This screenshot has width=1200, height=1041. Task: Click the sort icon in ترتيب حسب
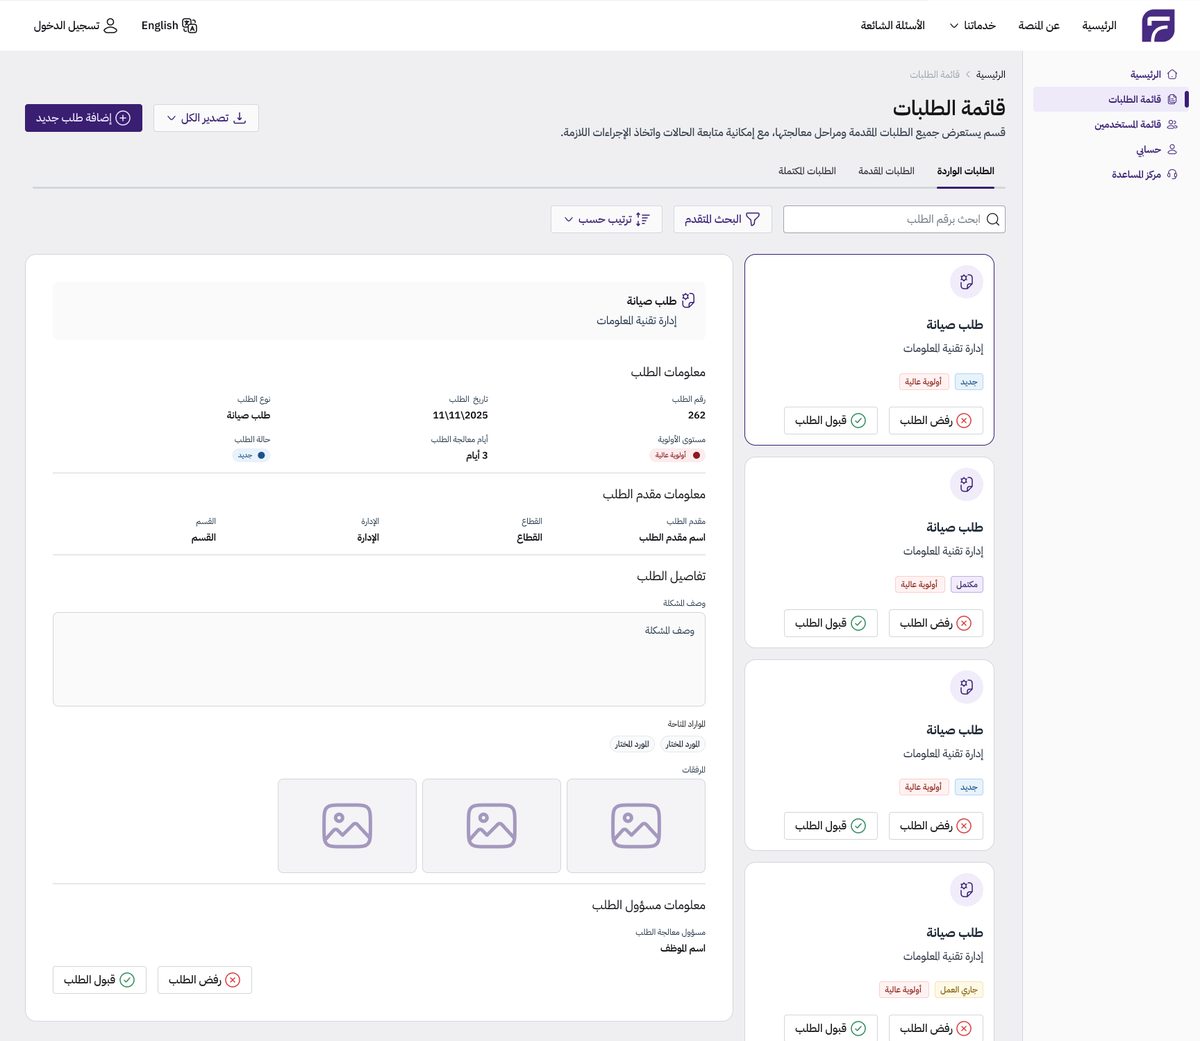pyautogui.click(x=643, y=219)
